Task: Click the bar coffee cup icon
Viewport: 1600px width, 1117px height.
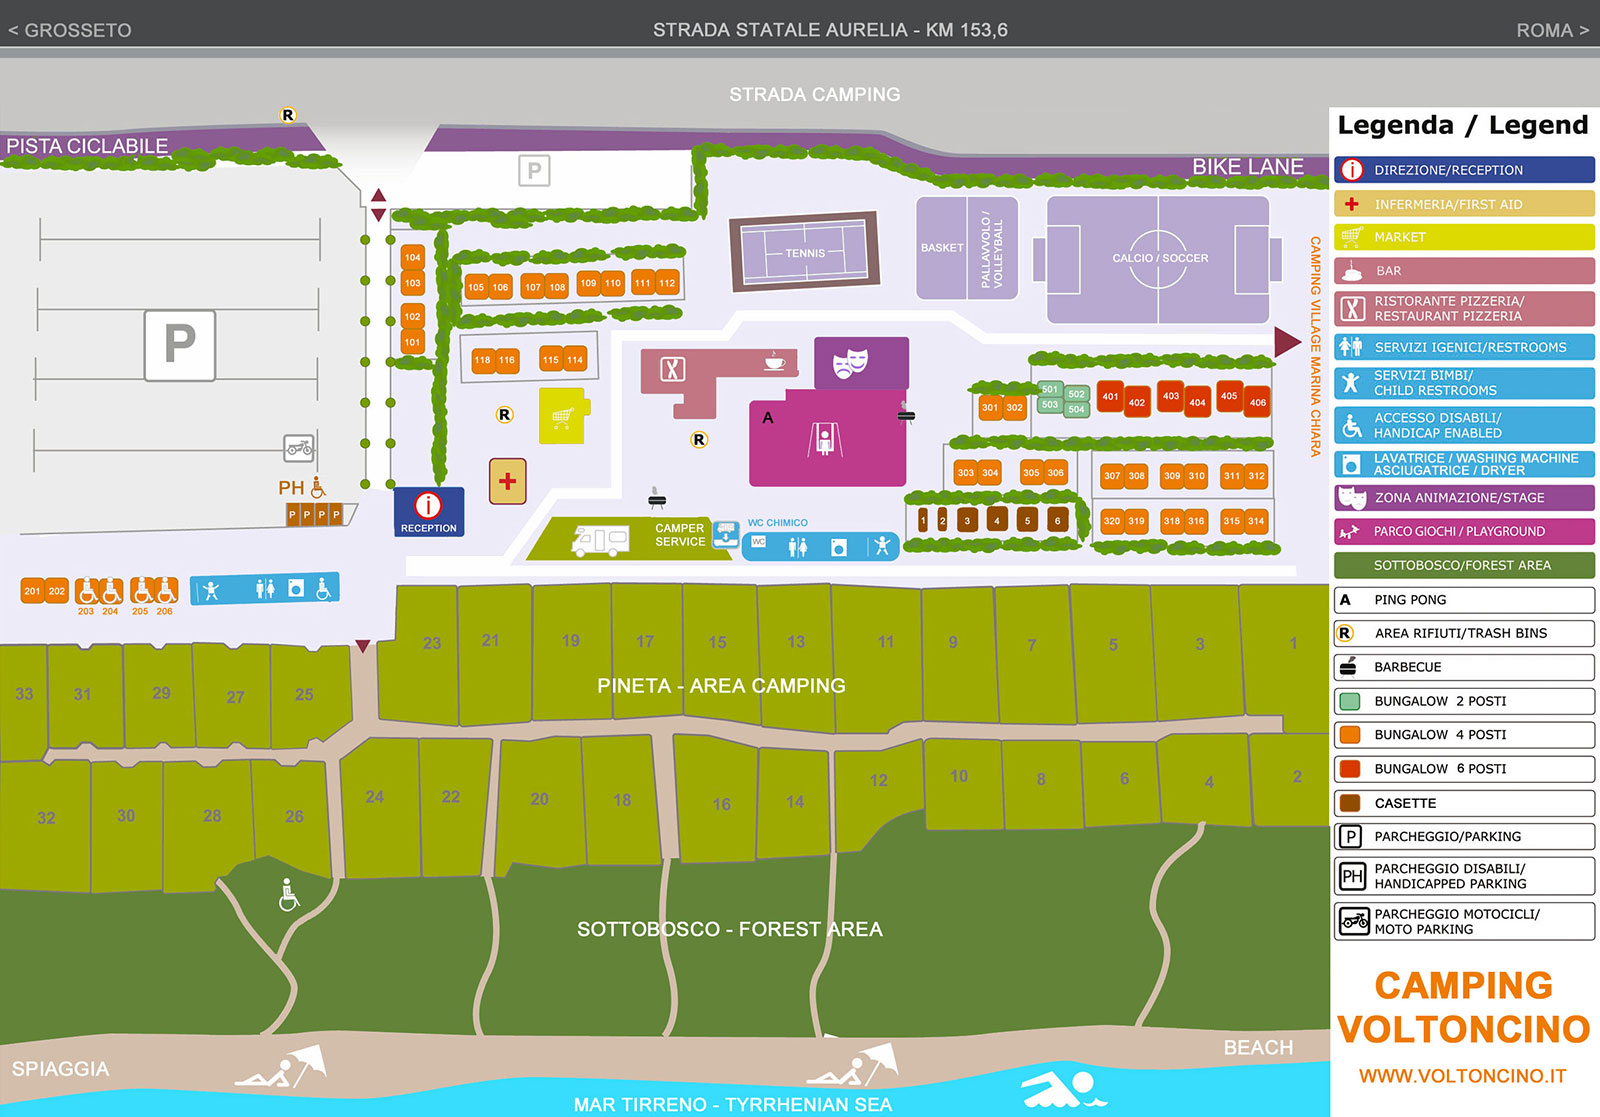Action: pyautogui.click(x=775, y=361)
